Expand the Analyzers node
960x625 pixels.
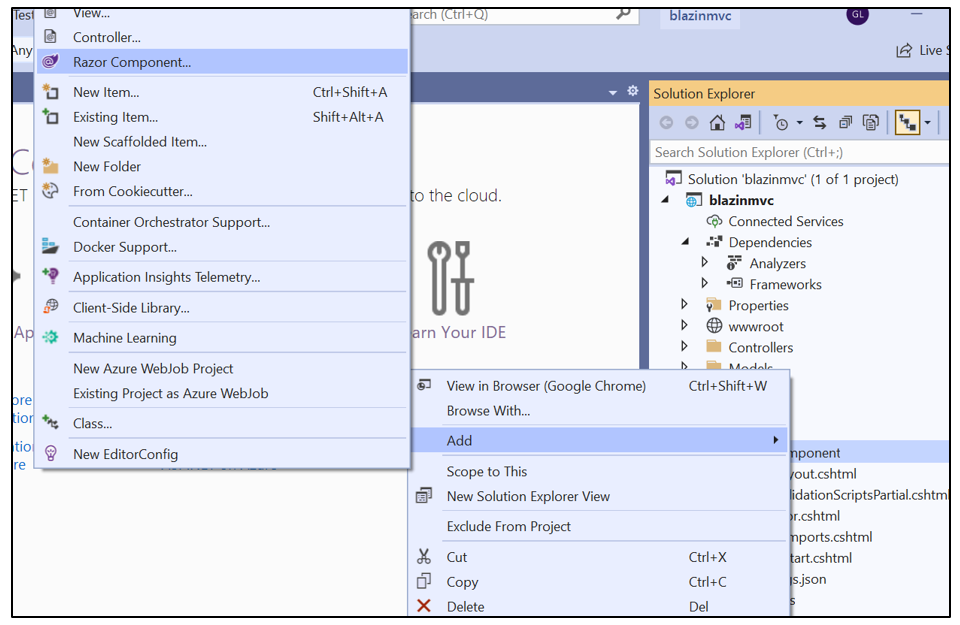(705, 263)
